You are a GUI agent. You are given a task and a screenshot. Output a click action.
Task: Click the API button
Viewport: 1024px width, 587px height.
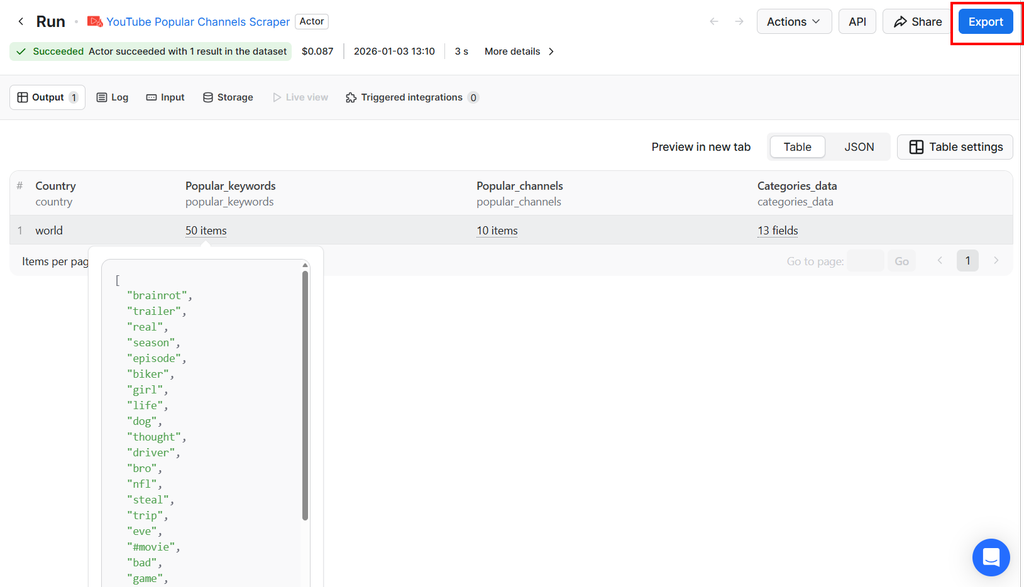click(x=857, y=22)
